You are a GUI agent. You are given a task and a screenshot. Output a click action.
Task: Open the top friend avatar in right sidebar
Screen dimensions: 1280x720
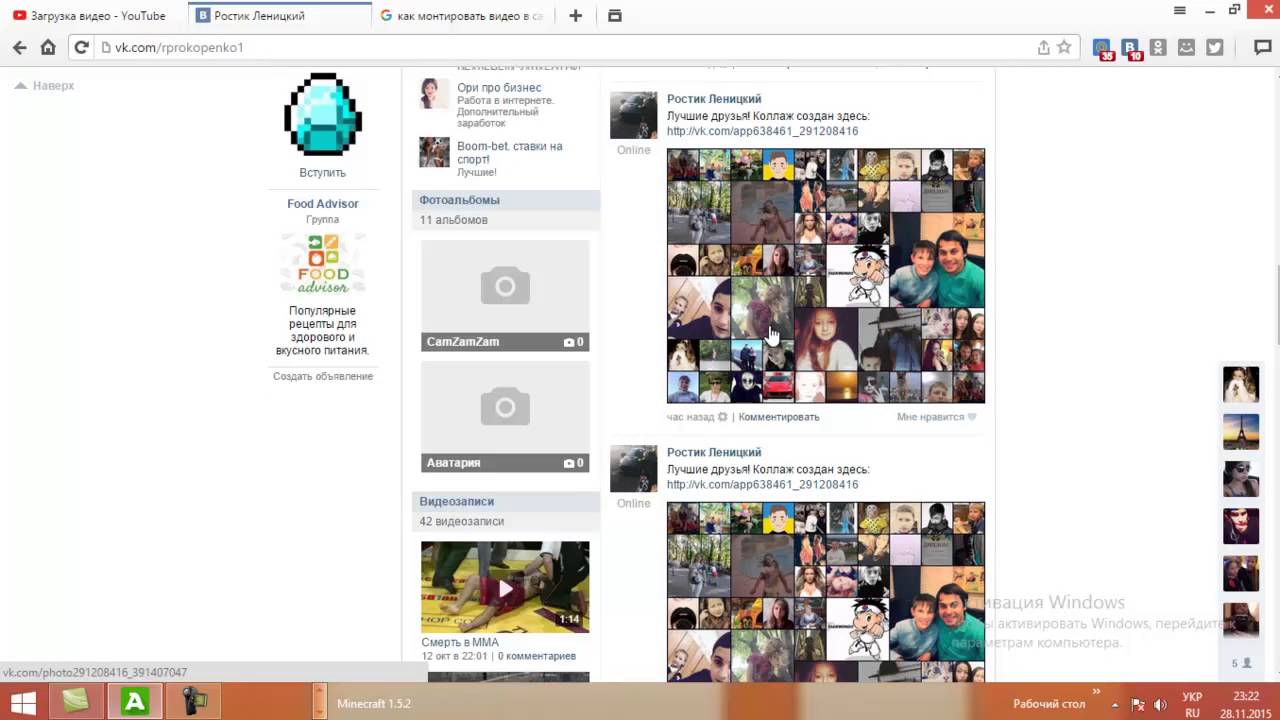1241,384
